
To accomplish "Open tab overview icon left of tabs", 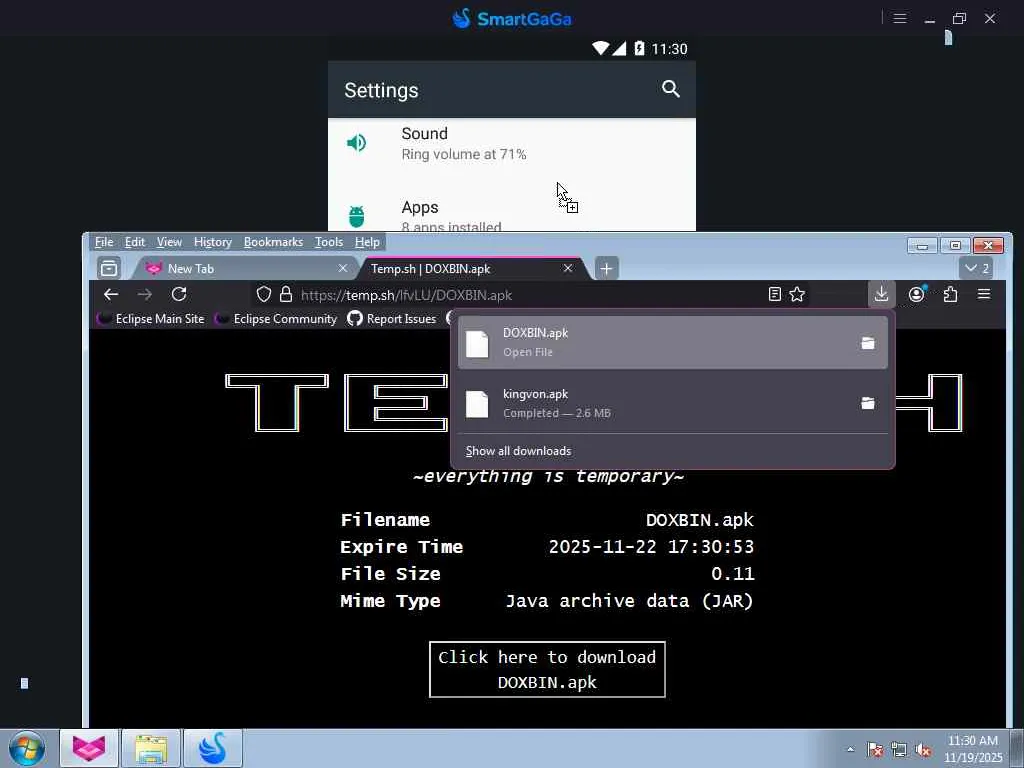I will [x=109, y=268].
